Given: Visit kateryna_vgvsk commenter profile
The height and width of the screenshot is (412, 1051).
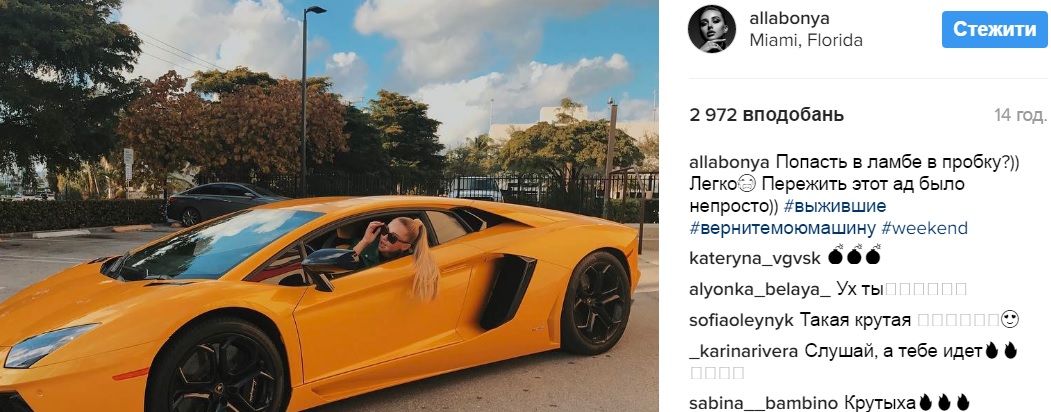Looking at the screenshot, I should click(755, 258).
